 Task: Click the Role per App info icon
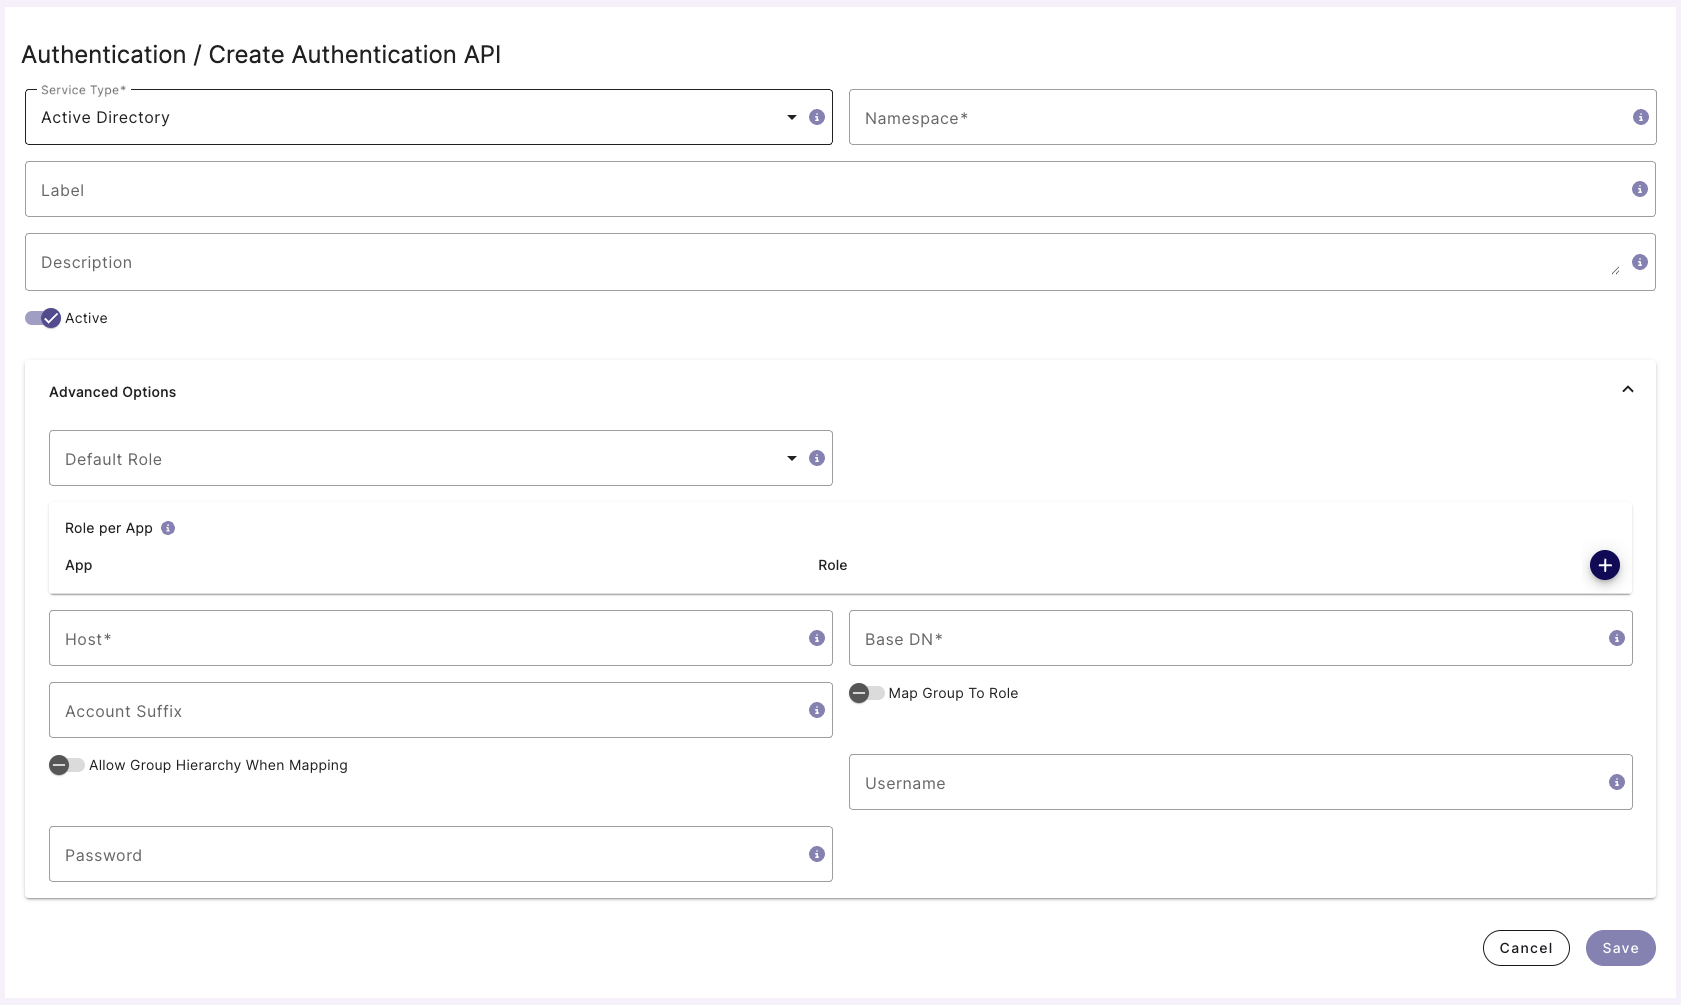click(168, 528)
